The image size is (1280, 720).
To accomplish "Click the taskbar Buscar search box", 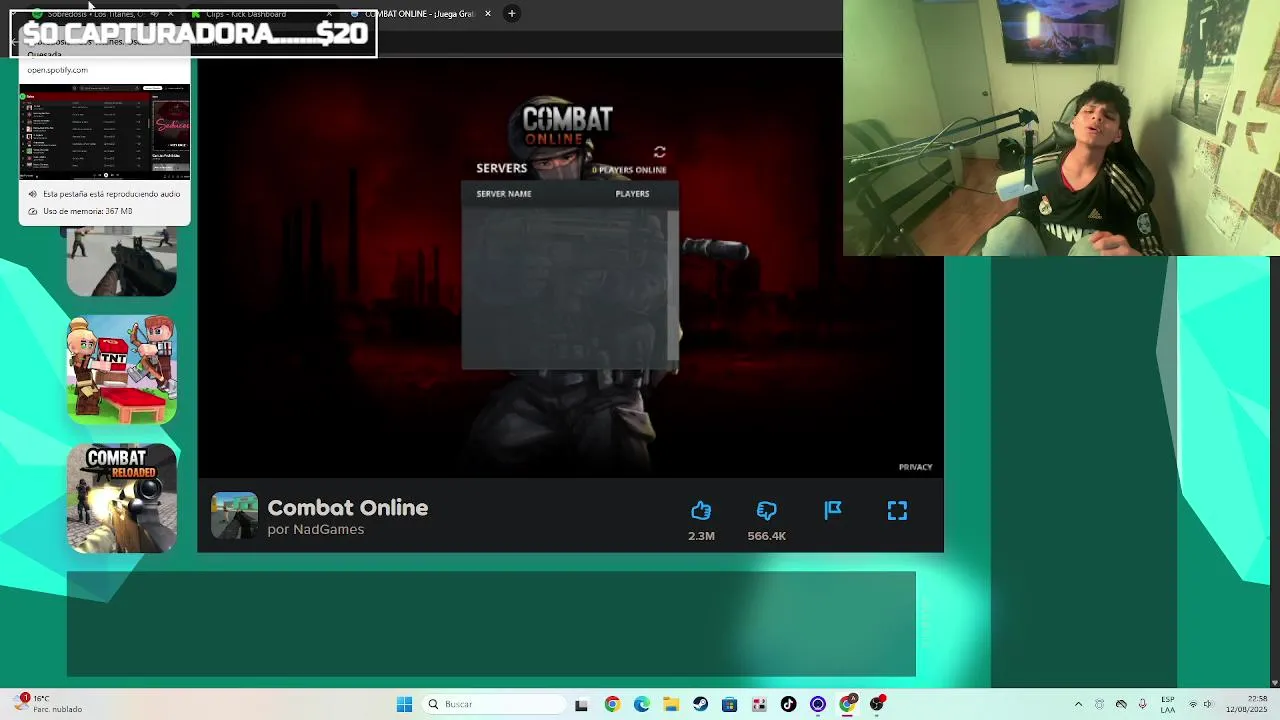I will 493,704.
